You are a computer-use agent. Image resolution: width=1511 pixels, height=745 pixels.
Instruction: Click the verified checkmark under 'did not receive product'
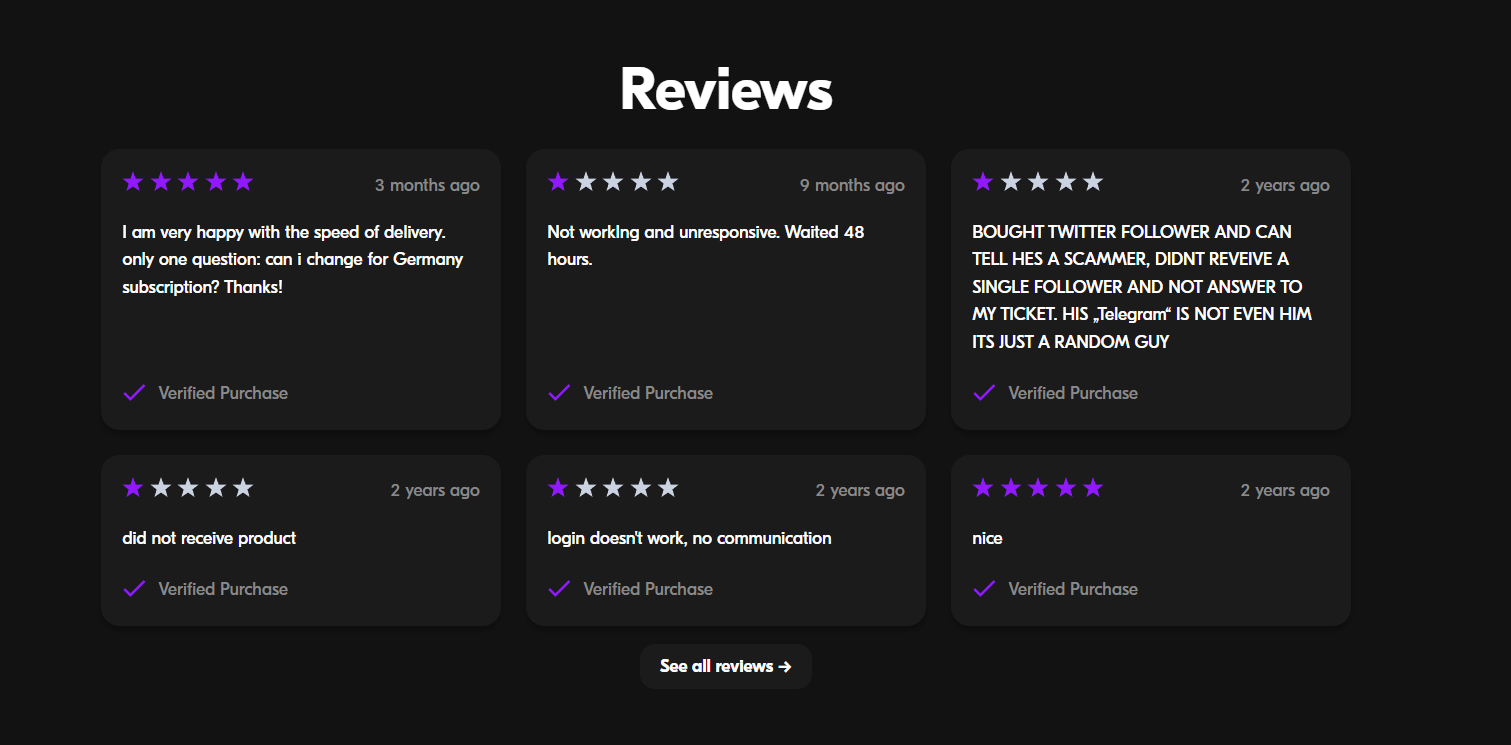tap(135, 589)
